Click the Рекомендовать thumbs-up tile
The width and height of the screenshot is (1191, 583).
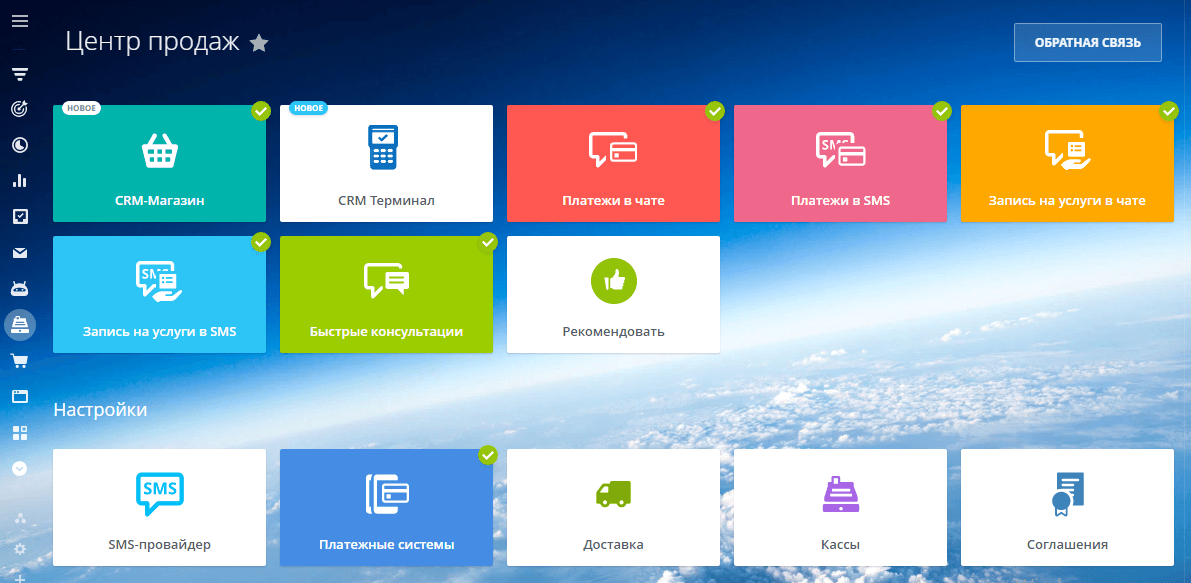point(613,295)
